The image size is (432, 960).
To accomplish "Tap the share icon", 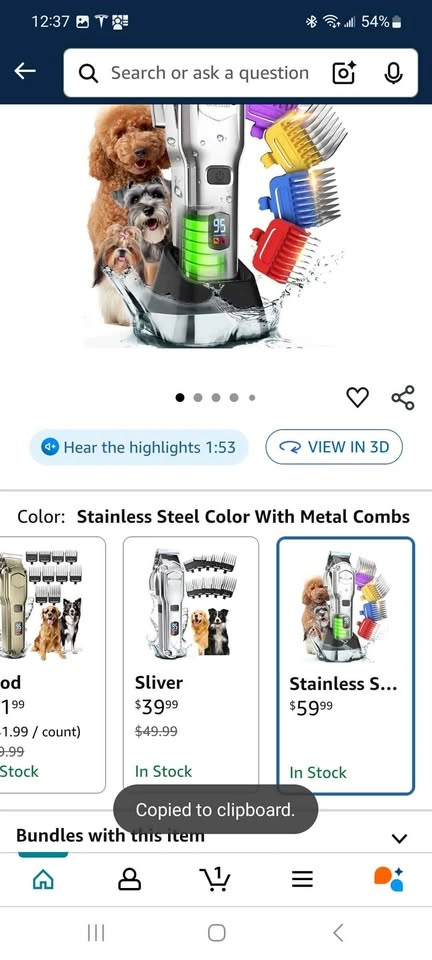I will 403,397.
